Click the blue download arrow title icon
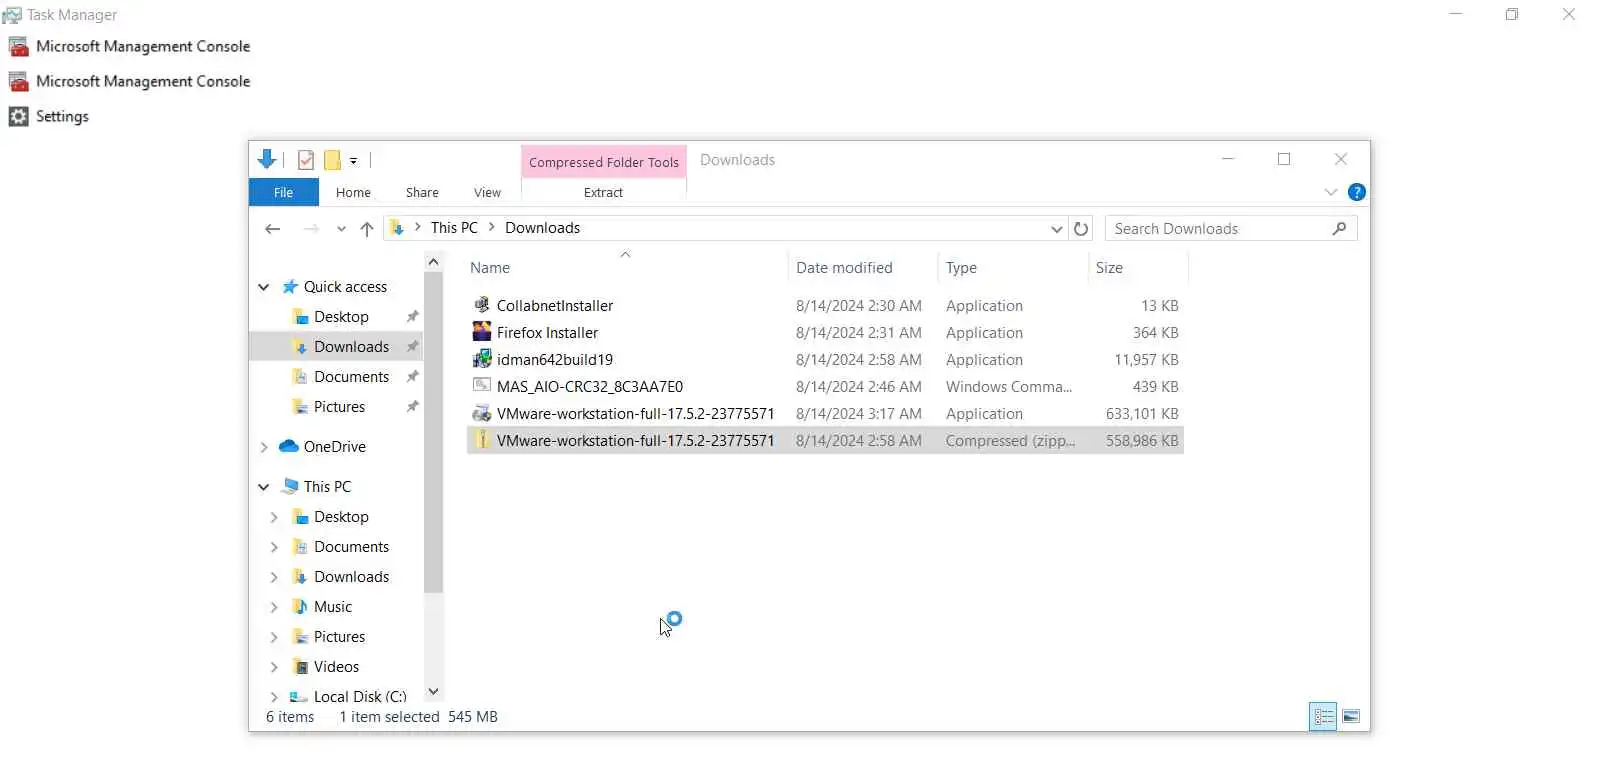 pyautogui.click(x=267, y=159)
